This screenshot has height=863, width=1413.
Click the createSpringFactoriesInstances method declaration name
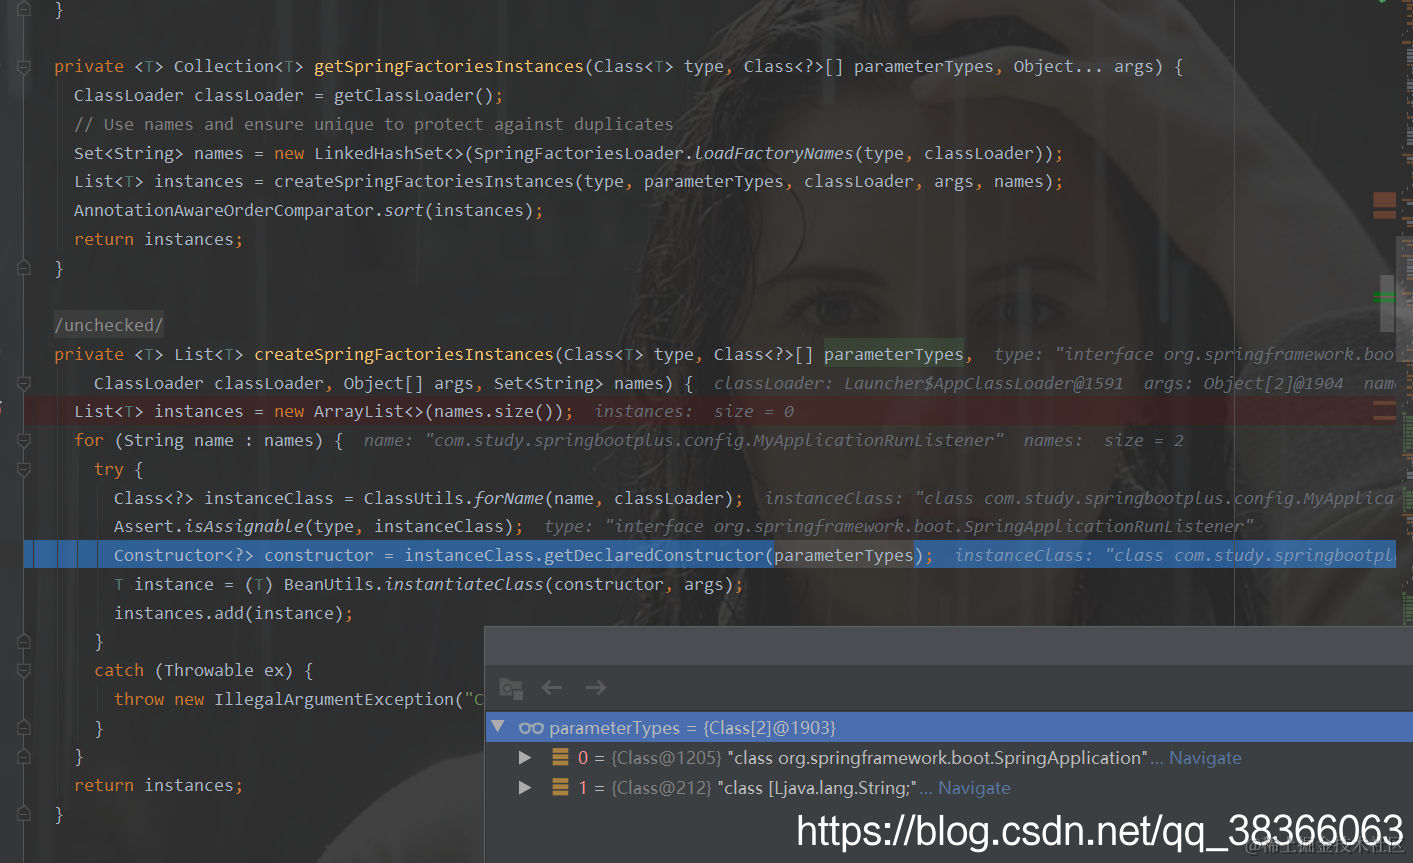[x=404, y=355]
